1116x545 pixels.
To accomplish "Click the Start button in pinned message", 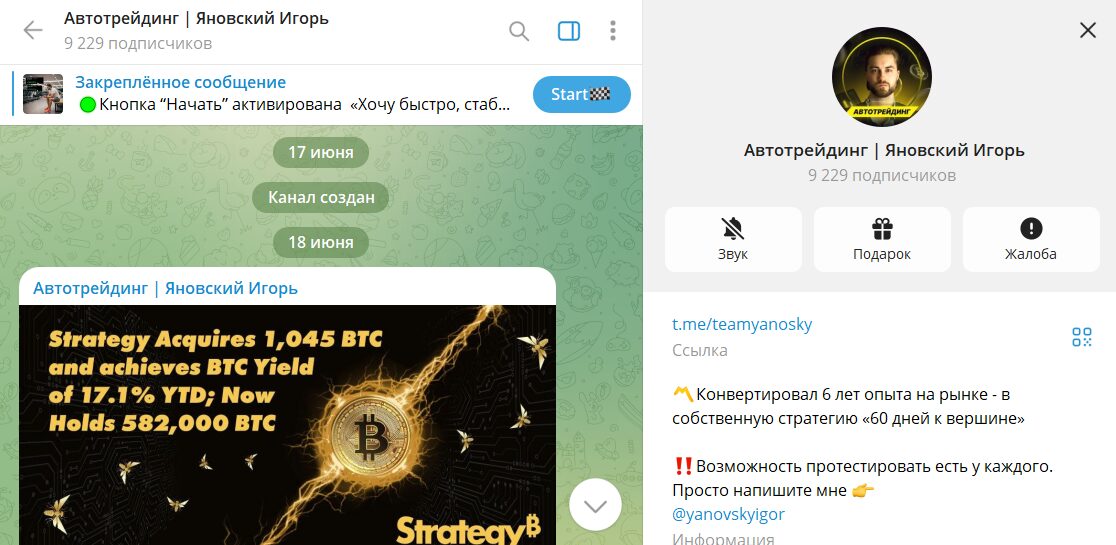I will [x=581, y=95].
